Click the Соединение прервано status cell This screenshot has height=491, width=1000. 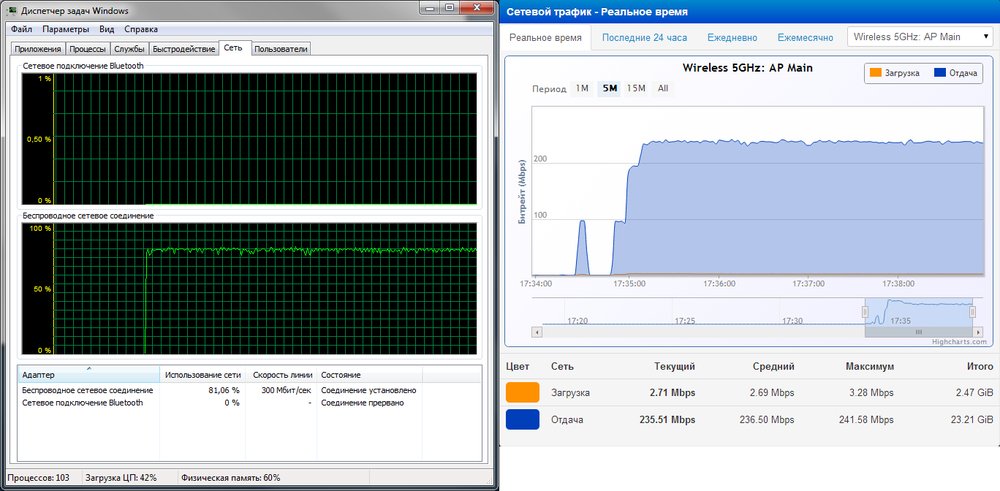pos(362,403)
